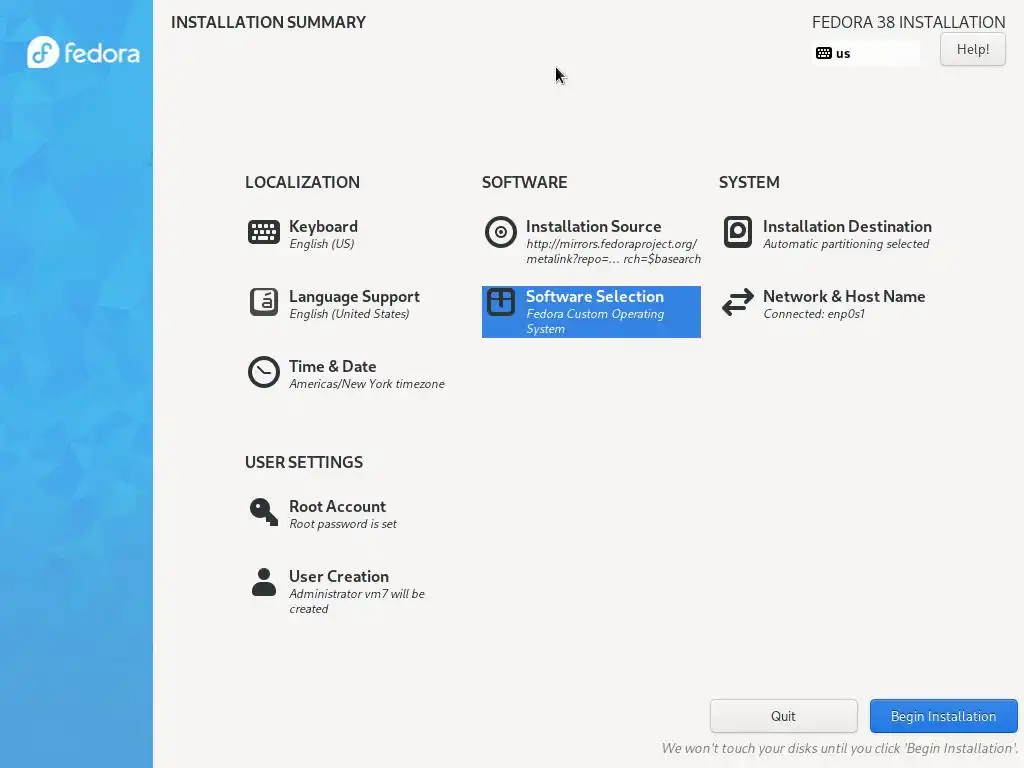
Task: Click 'English (United States)' language text
Action: tap(349, 314)
